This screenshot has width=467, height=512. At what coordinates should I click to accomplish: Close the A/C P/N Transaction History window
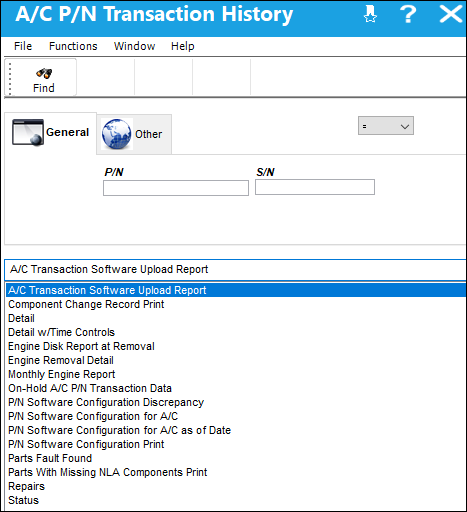point(451,14)
